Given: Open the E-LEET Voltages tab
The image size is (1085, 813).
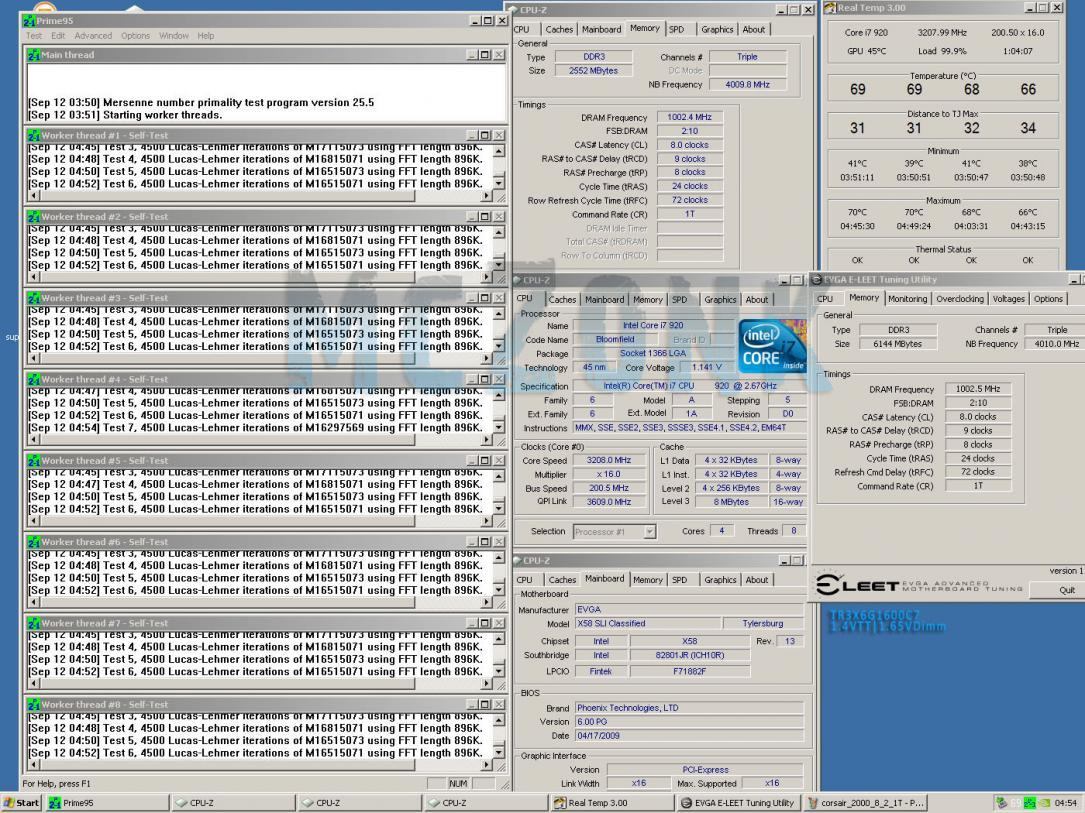Looking at the screenshot, I should pyautogui.click(x=1008, y=299).
